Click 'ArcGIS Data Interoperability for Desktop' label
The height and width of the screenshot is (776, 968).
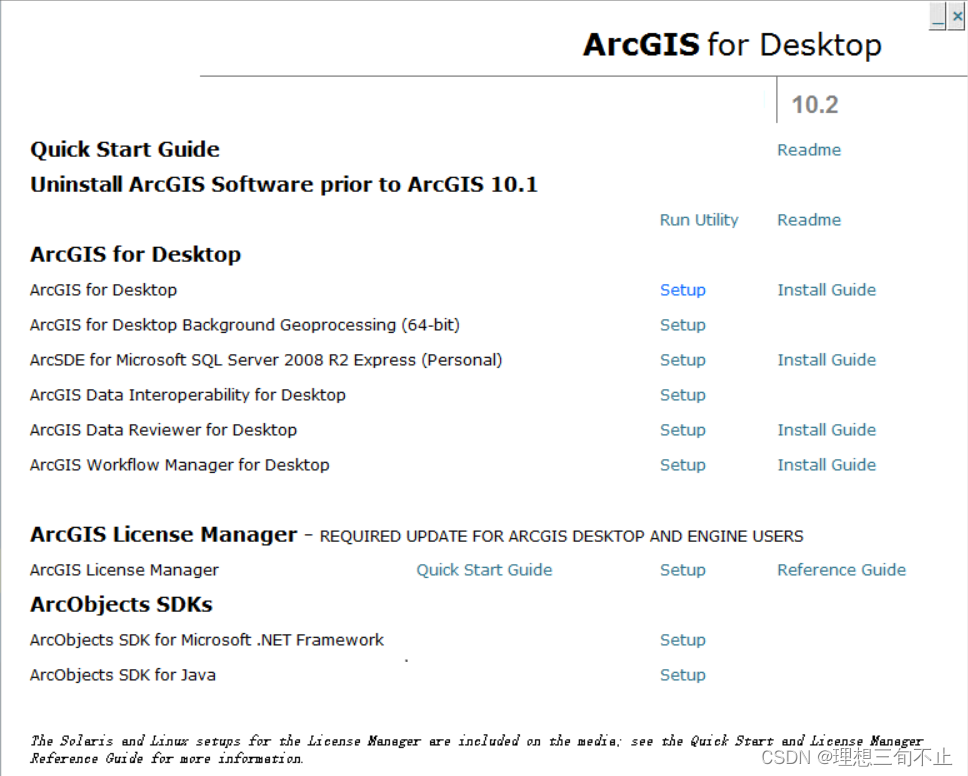[188, 395]
